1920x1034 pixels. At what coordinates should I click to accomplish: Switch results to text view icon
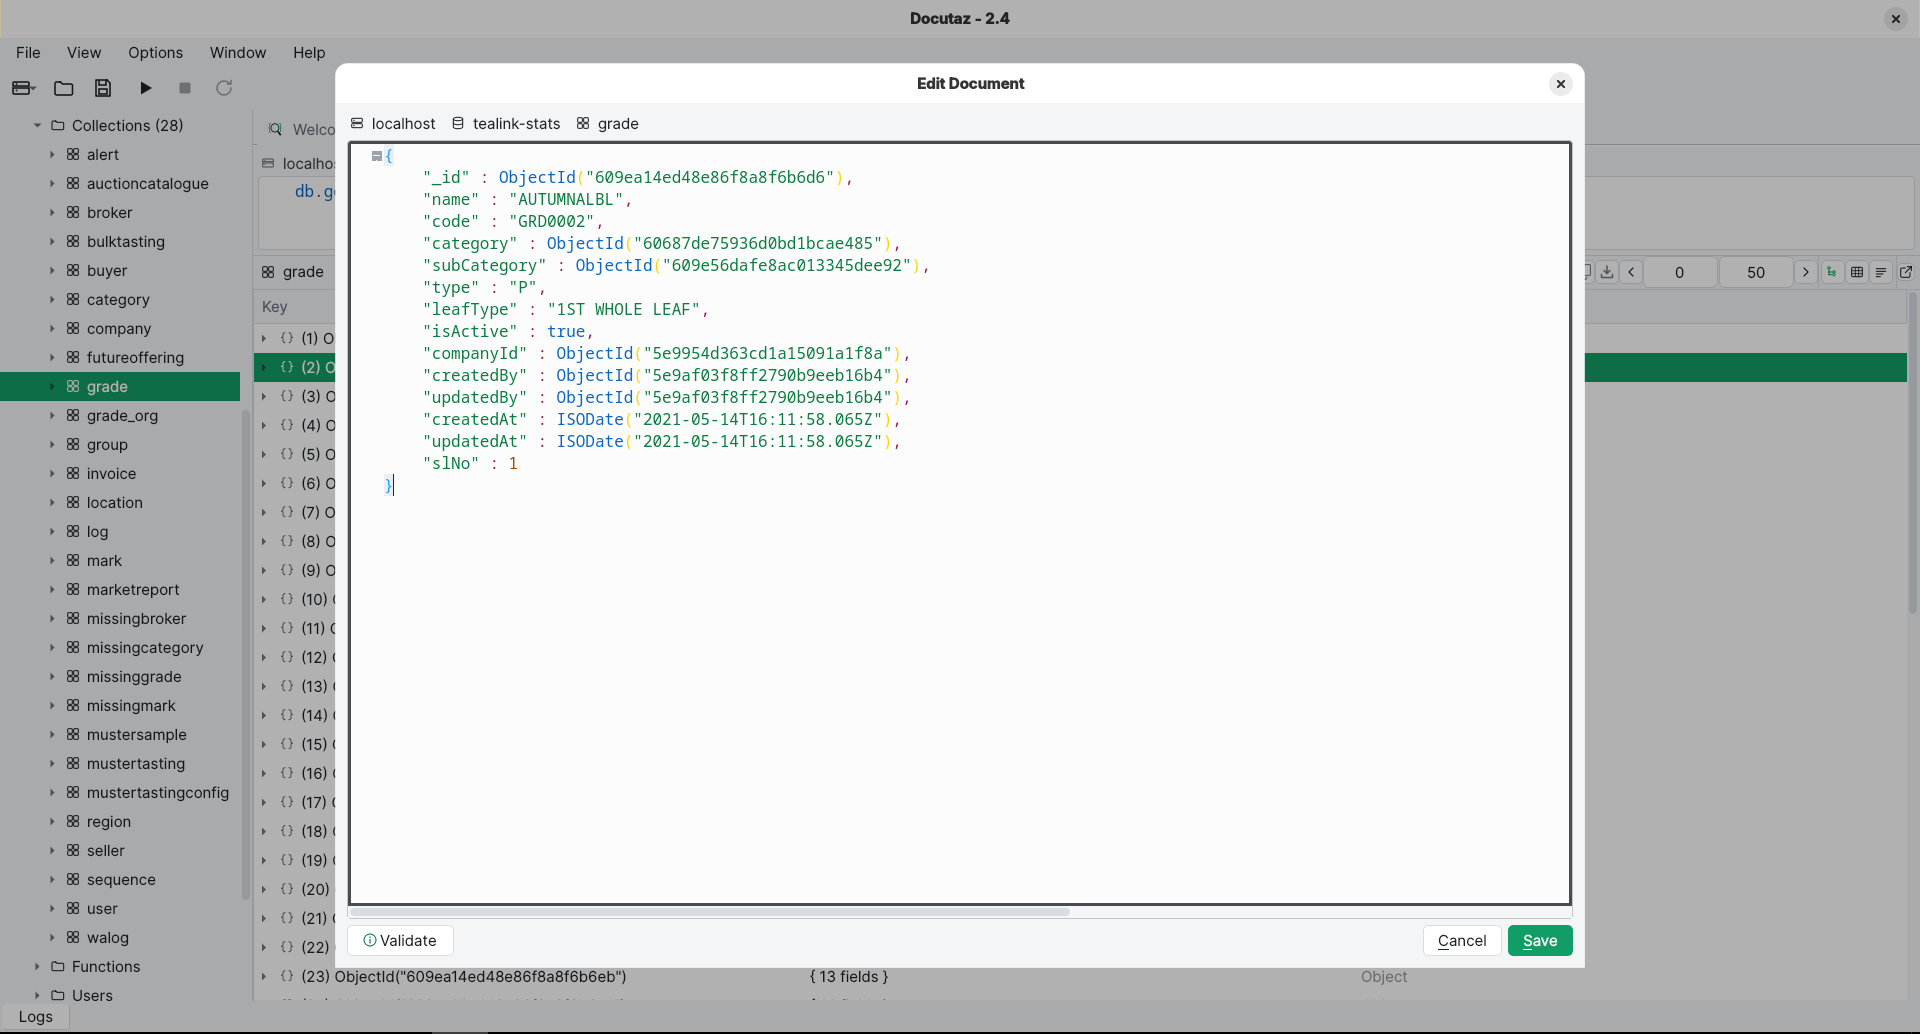(x=1881, y=272)
